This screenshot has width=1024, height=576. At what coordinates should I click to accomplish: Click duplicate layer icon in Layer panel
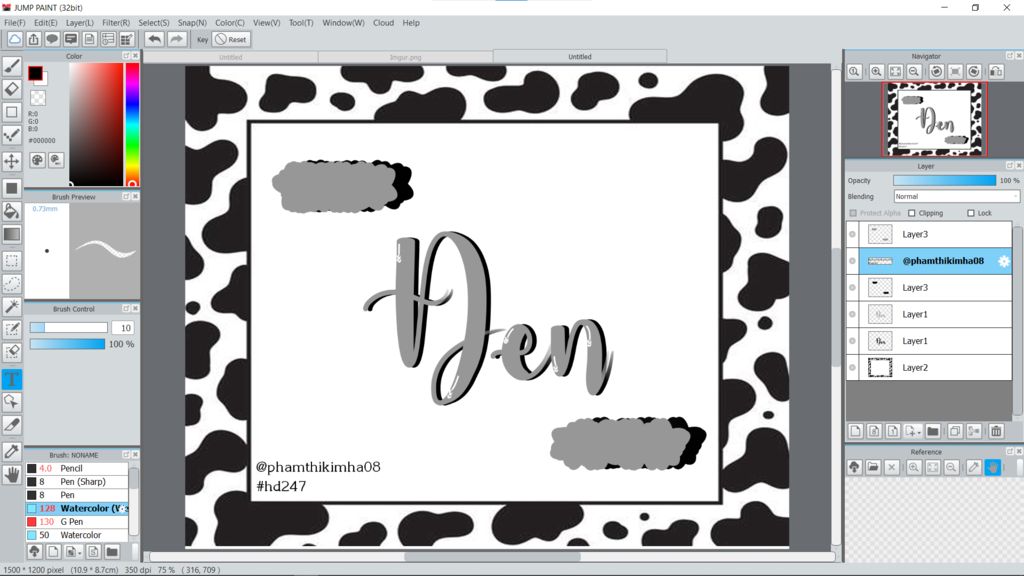[x=955, y=431]
